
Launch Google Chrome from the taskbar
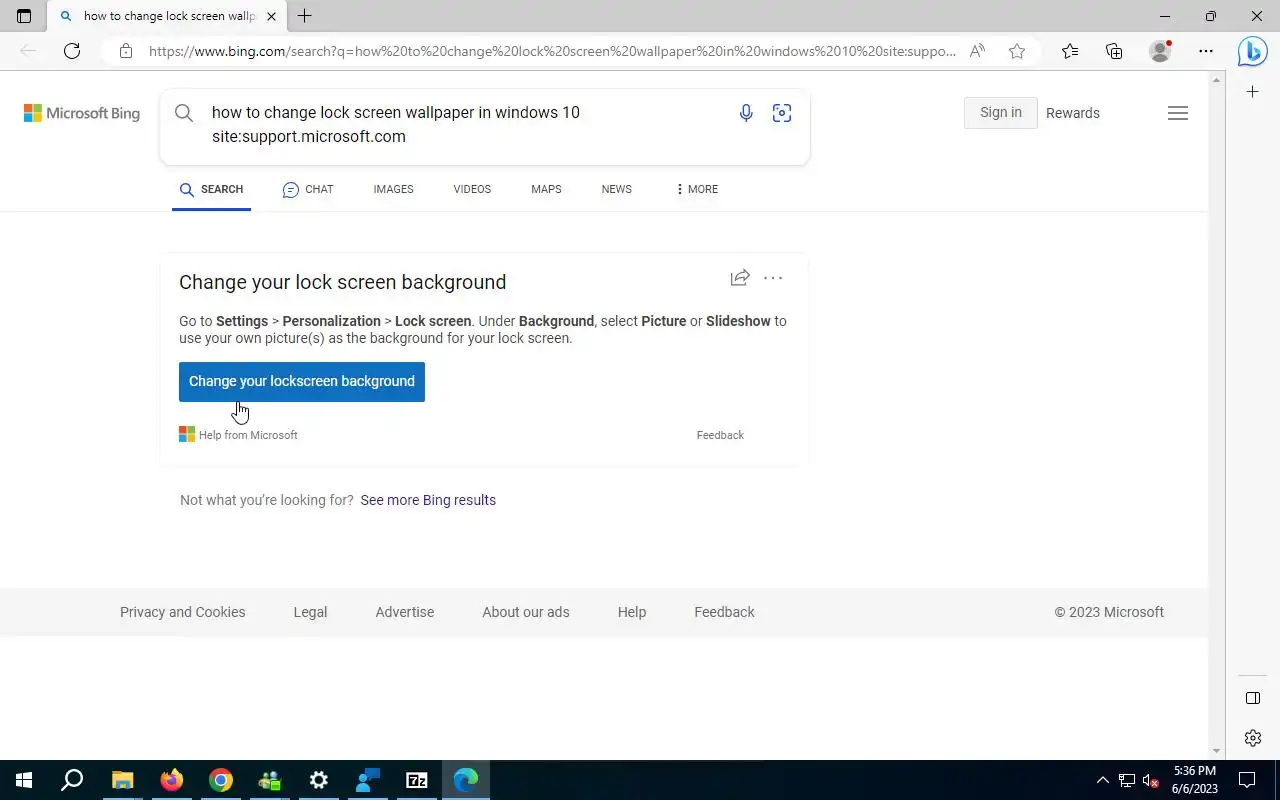click(221, 780)
